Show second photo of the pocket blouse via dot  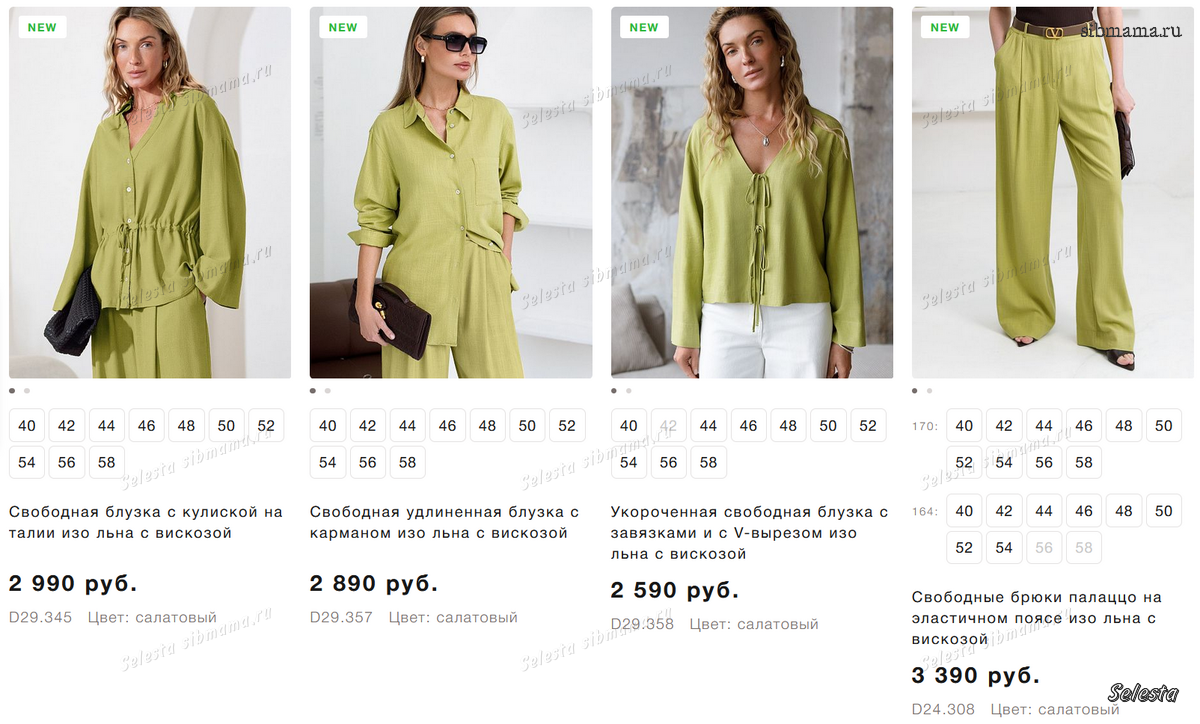pyautogui.click(x=328, y=391)
